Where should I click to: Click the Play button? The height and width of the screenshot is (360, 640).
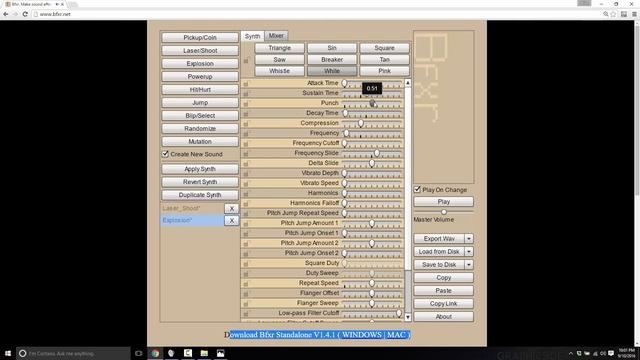click(x=444, y=202)
